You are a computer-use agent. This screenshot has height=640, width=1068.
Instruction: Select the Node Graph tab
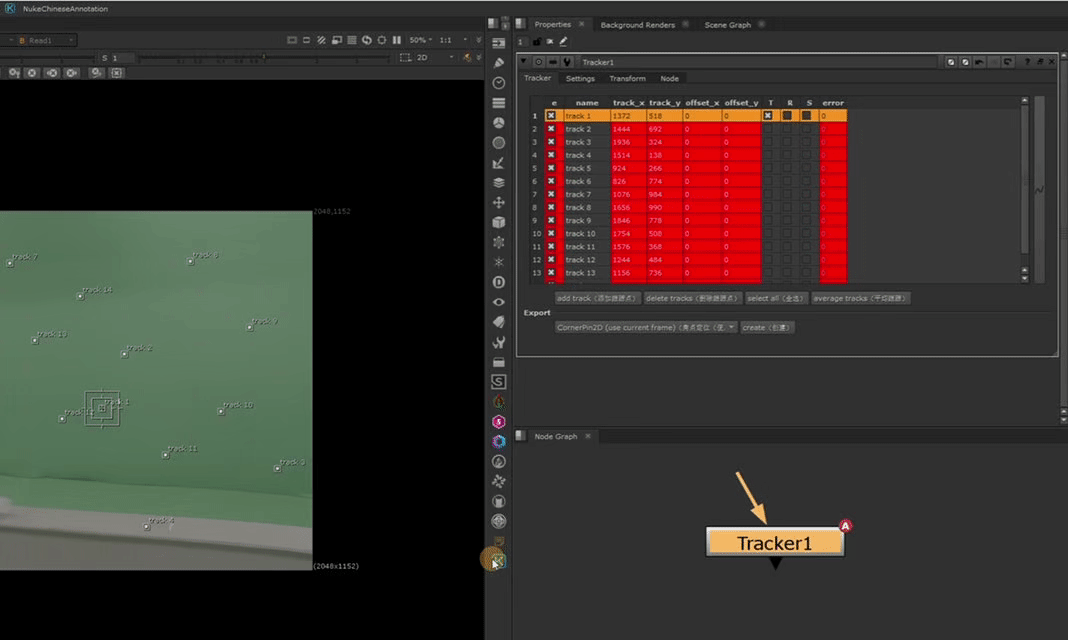click(x=555, y=436)
